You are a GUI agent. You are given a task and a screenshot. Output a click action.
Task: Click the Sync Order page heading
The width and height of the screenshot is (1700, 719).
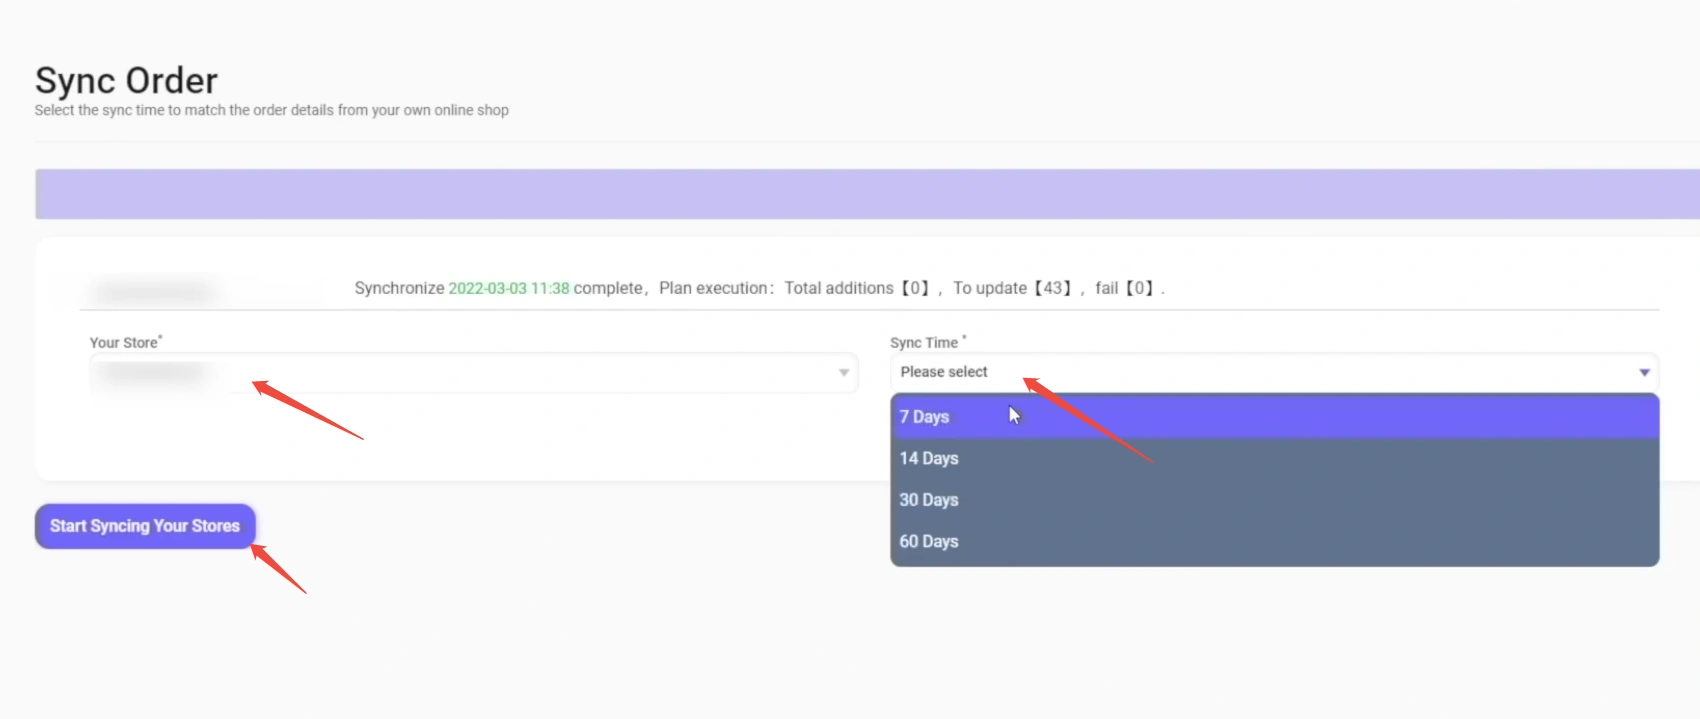click(126, 80)
